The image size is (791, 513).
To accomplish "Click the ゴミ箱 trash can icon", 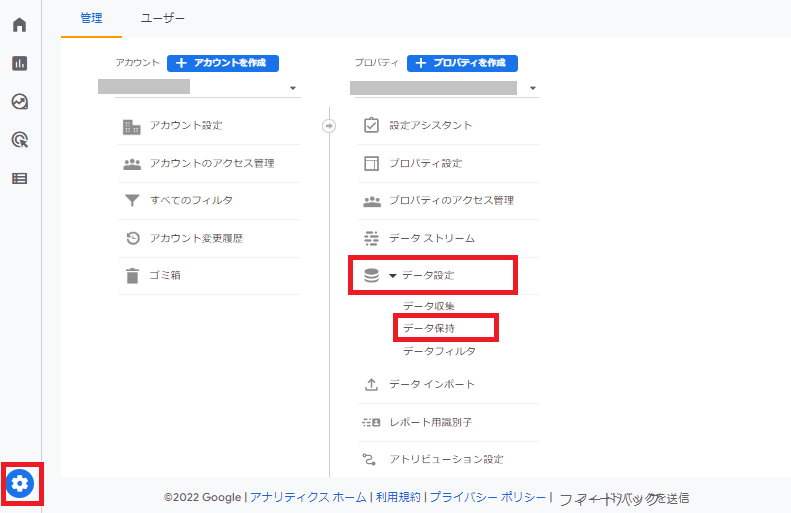I will [x=132, y=276].
